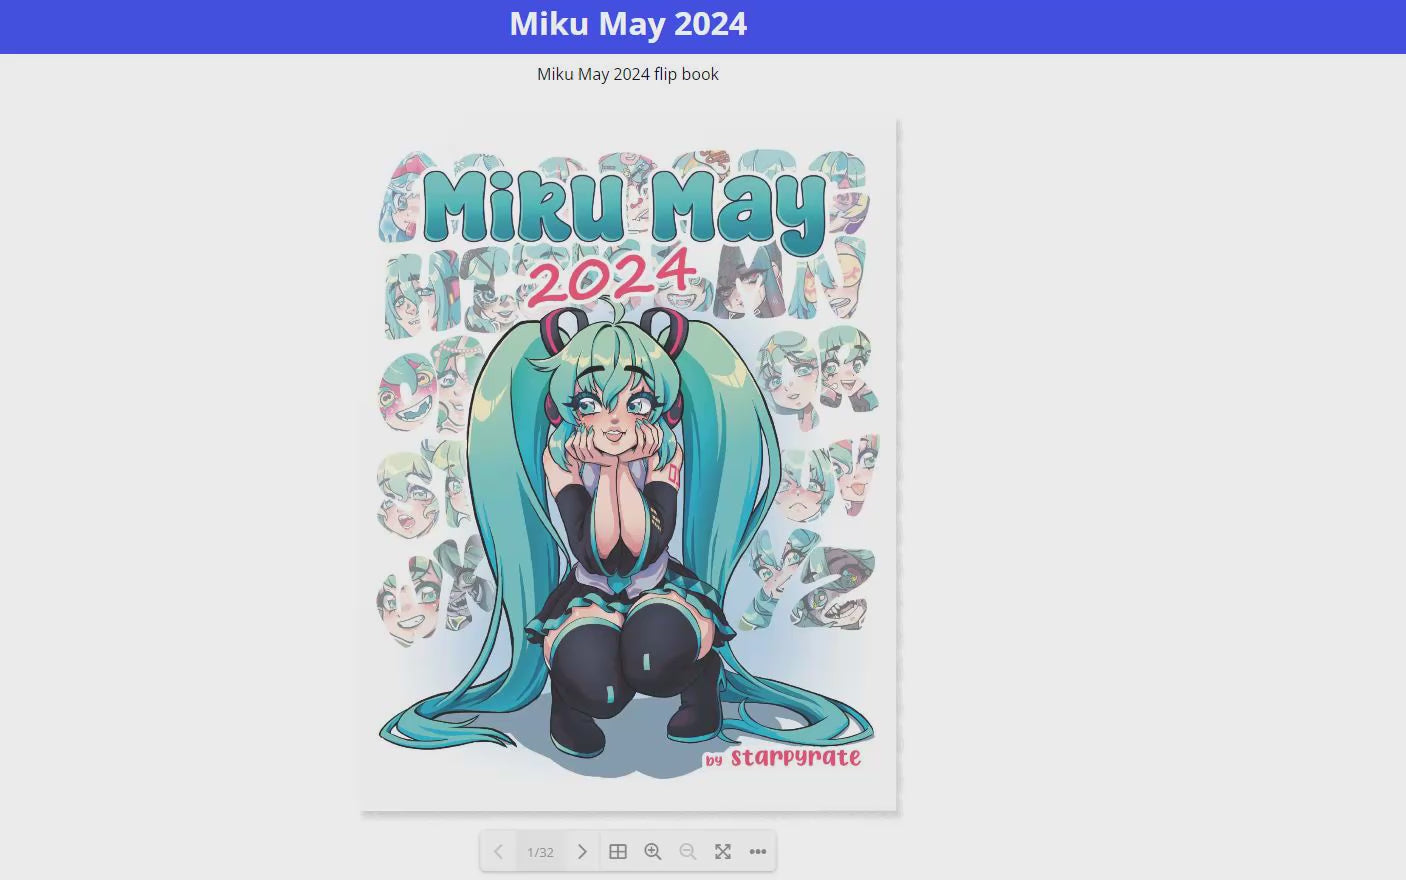Screen dimensions: 1406x880
Task: Toggle fullscreen mode for the flipbook
Action: 723,852
